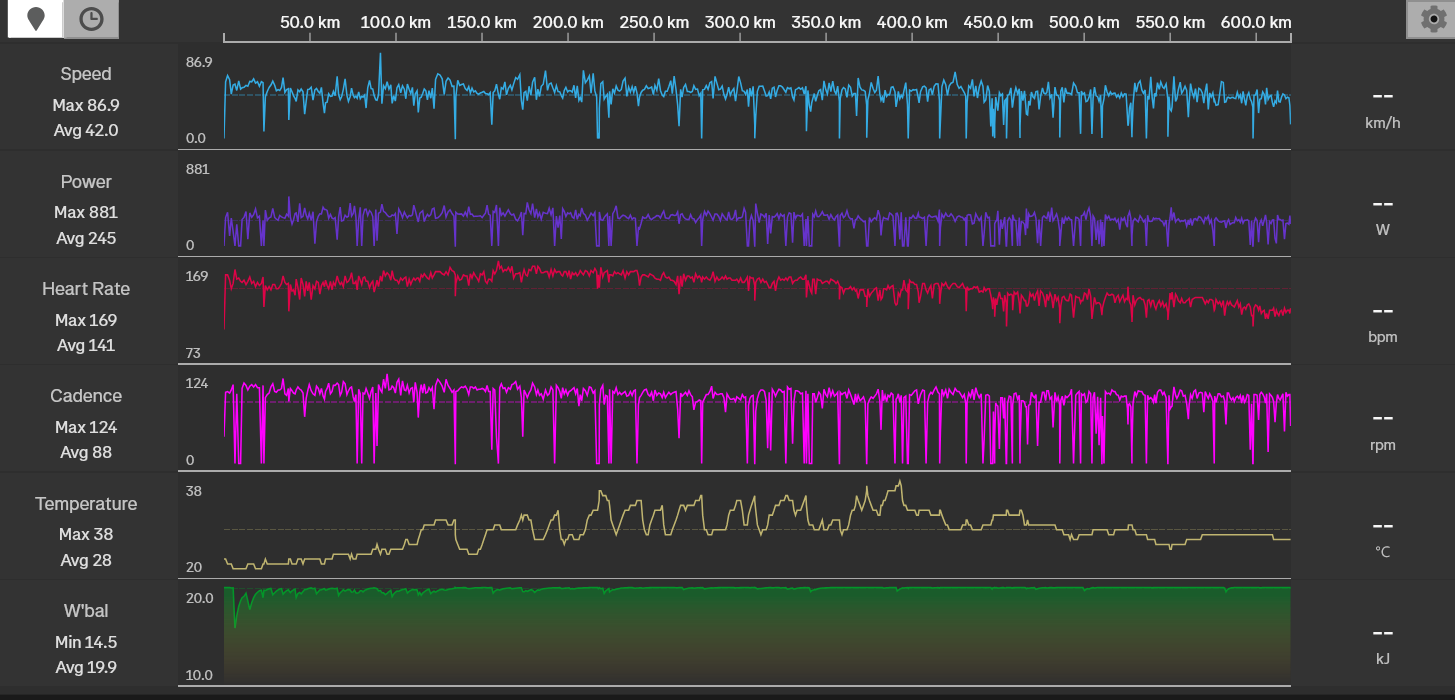Viewport: 1455px width, 700px height.
Task: Select the Speed chart label
Action: point(86,74)
